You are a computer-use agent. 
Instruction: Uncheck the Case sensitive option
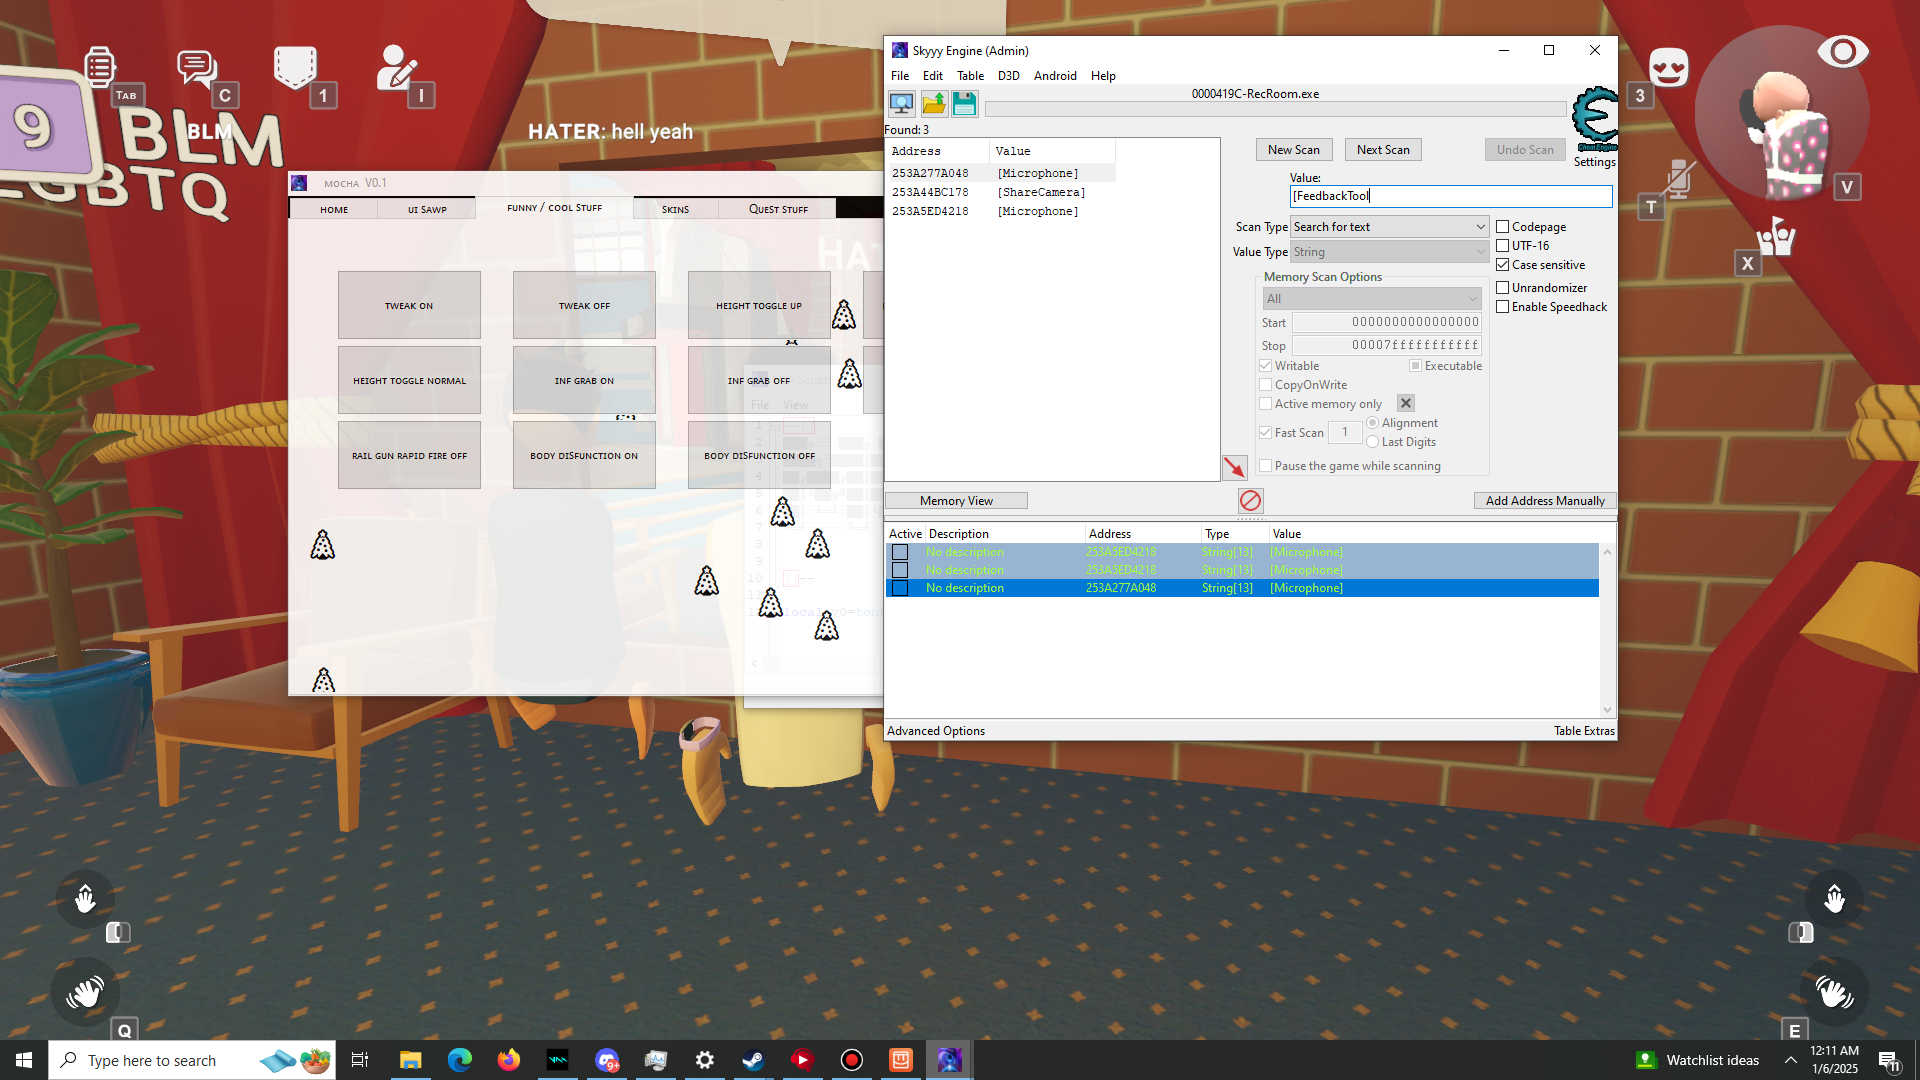(x=1502, y=265)
